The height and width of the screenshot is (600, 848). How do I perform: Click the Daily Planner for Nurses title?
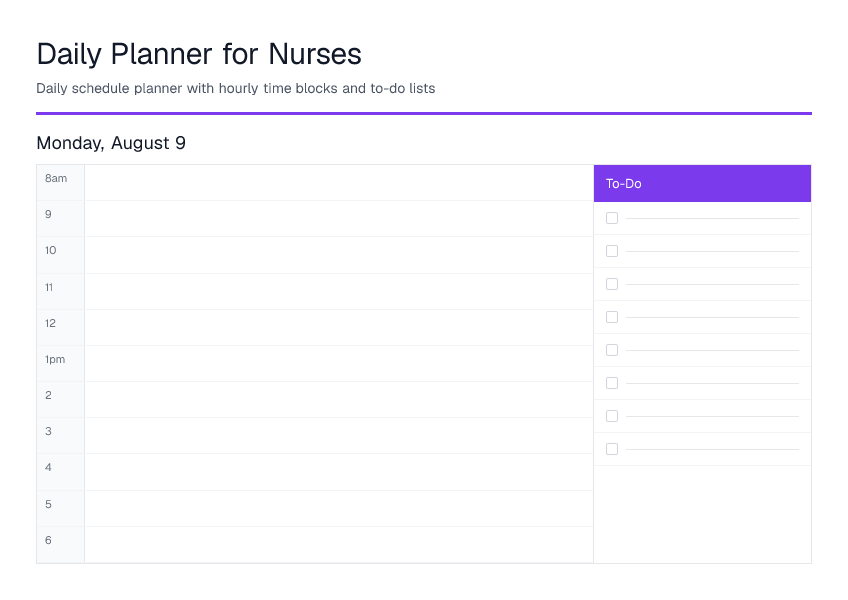click(199, 54)
